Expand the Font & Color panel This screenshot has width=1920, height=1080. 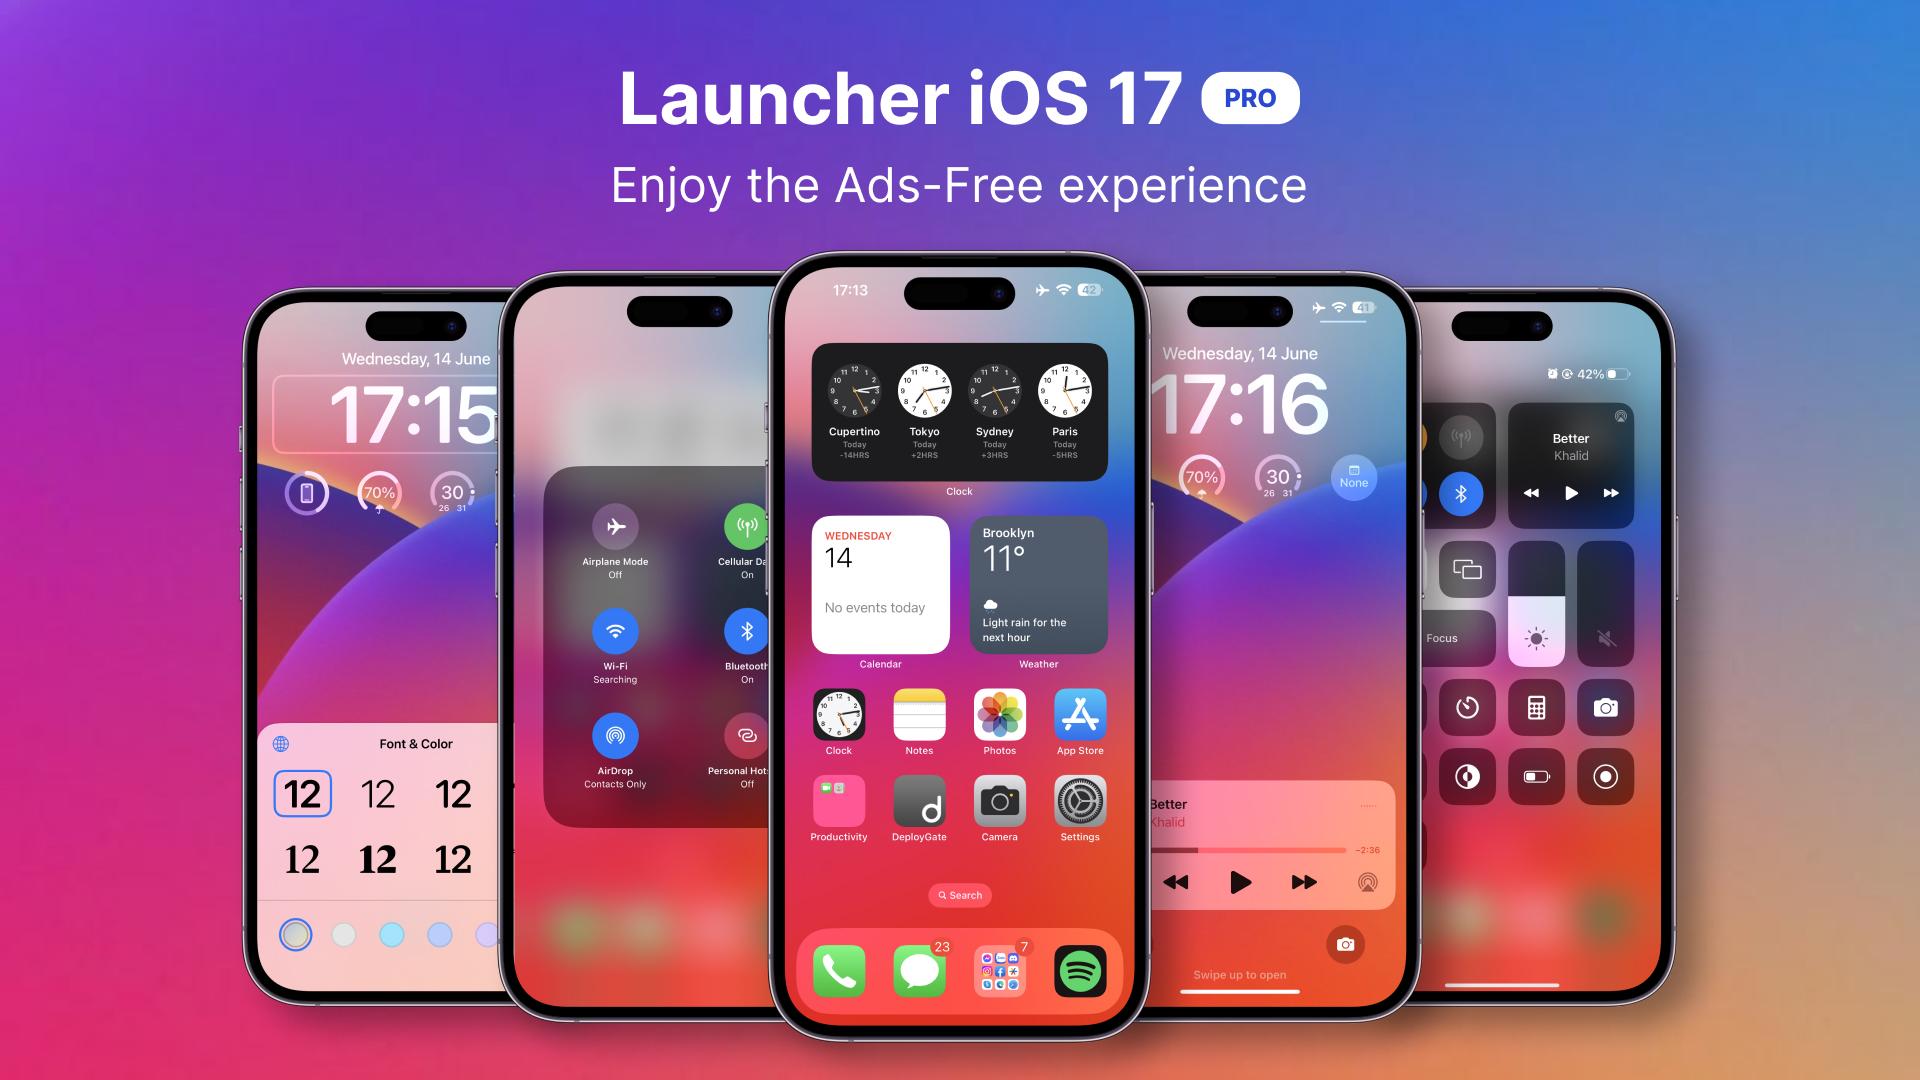point(413,742)
